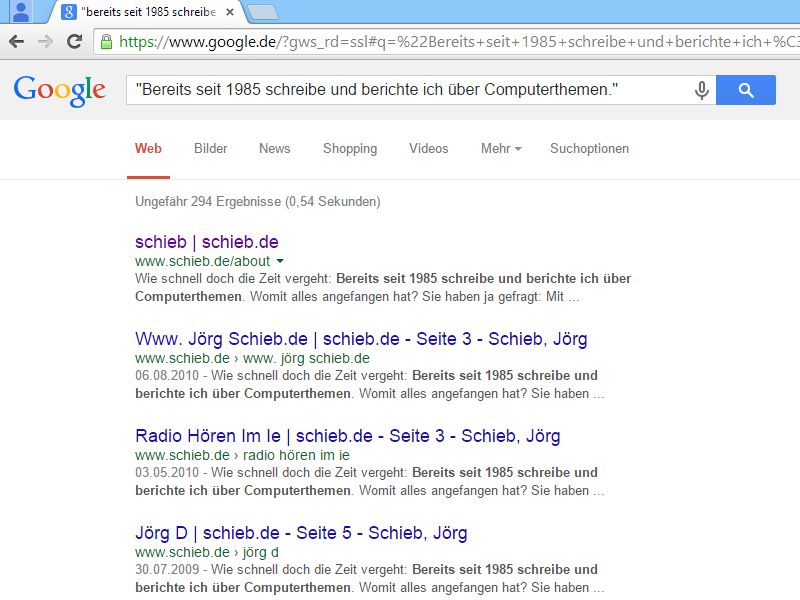The image size is (800, 600).
Task: Click the browser forward arrow
Action: pyautogui.click(x=45, y=41)
